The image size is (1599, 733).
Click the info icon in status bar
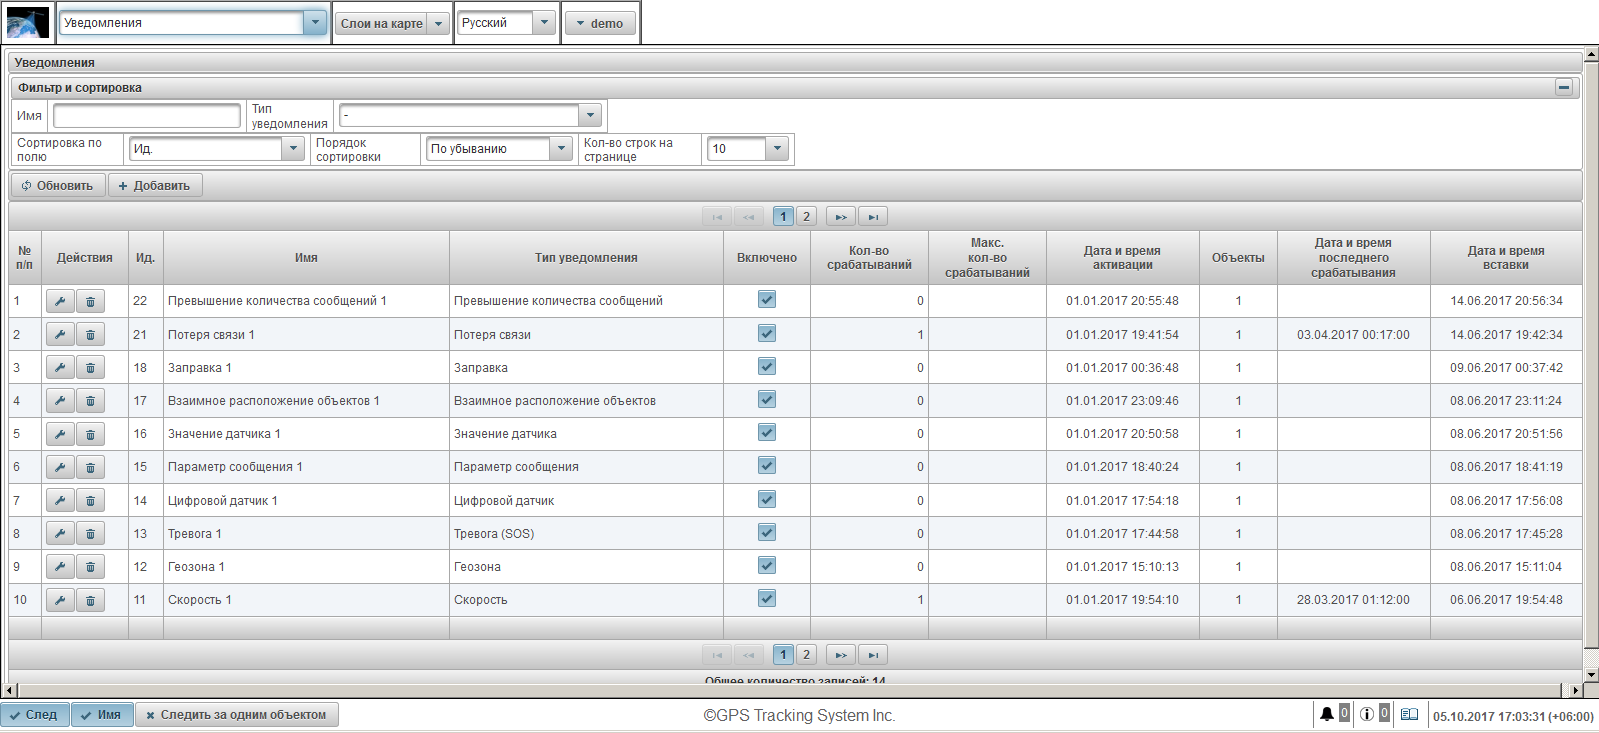pos(1366,714)
